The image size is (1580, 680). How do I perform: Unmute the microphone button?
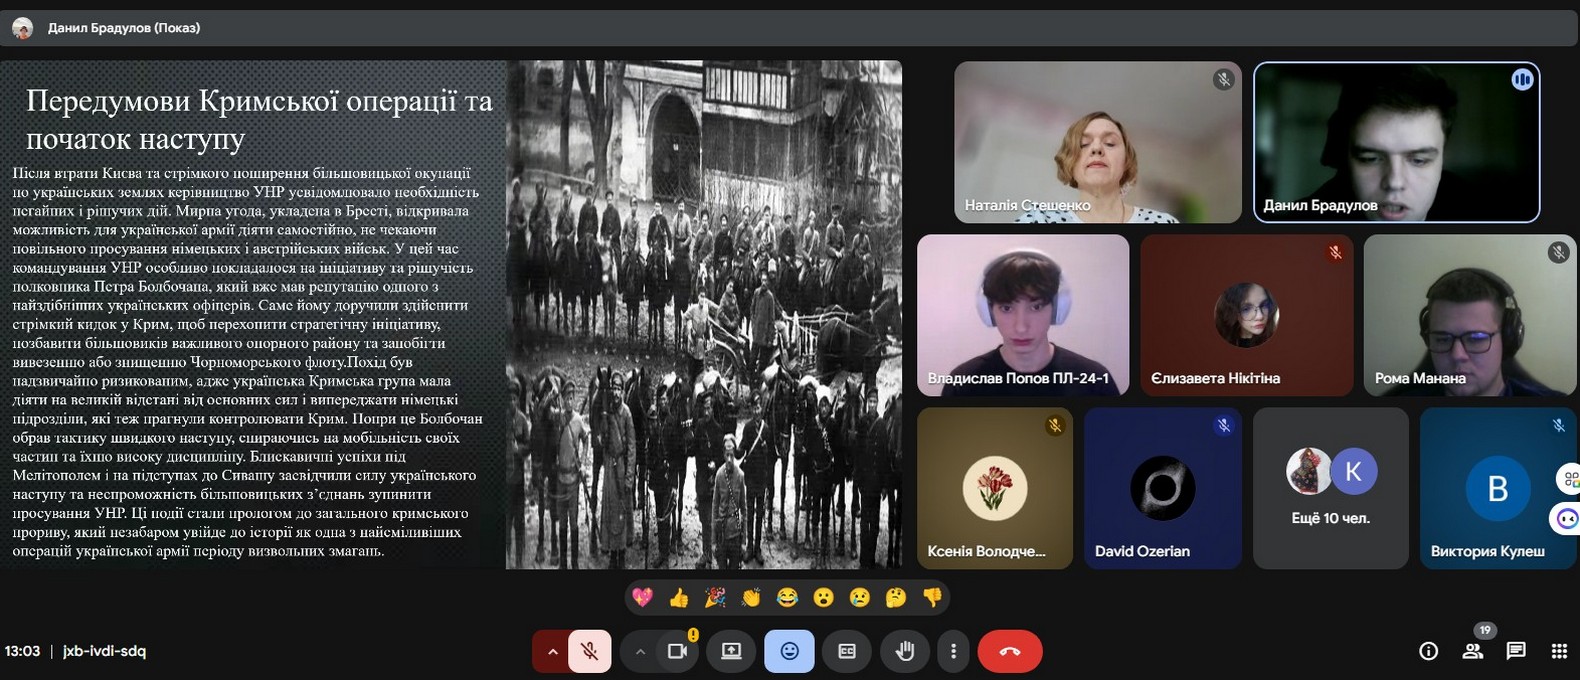[x=590, y=652]
